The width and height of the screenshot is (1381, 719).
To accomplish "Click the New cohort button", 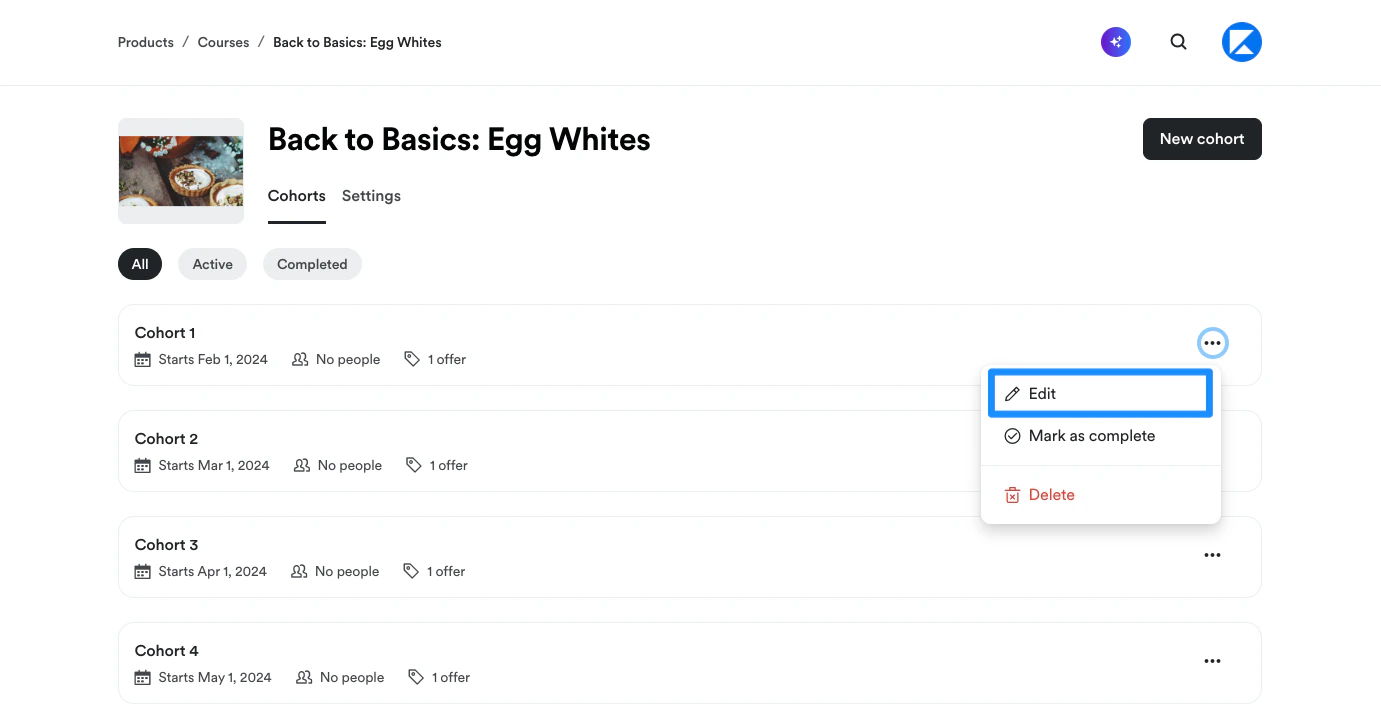I will coord(1201,139).
